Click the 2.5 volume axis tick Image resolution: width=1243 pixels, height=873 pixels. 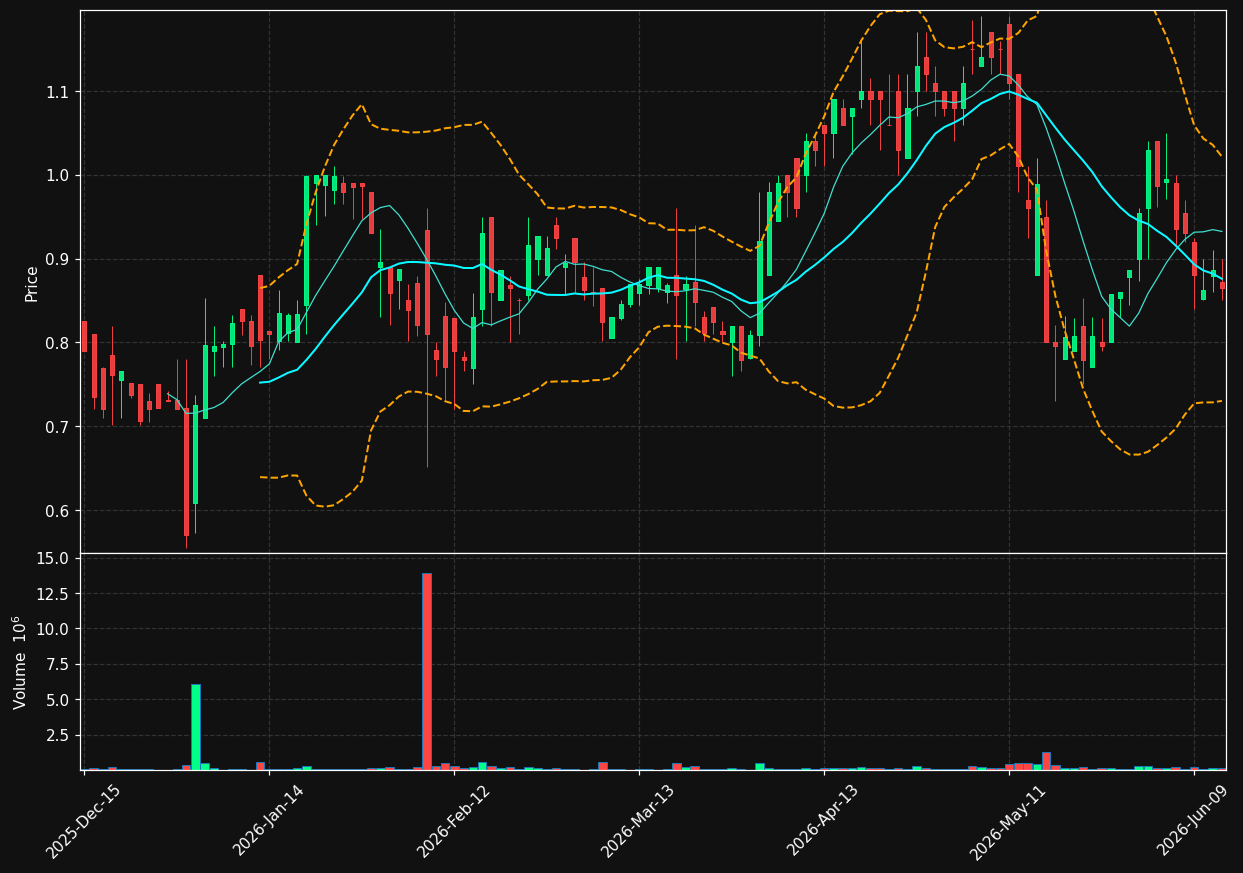click(x=60, y=736)
